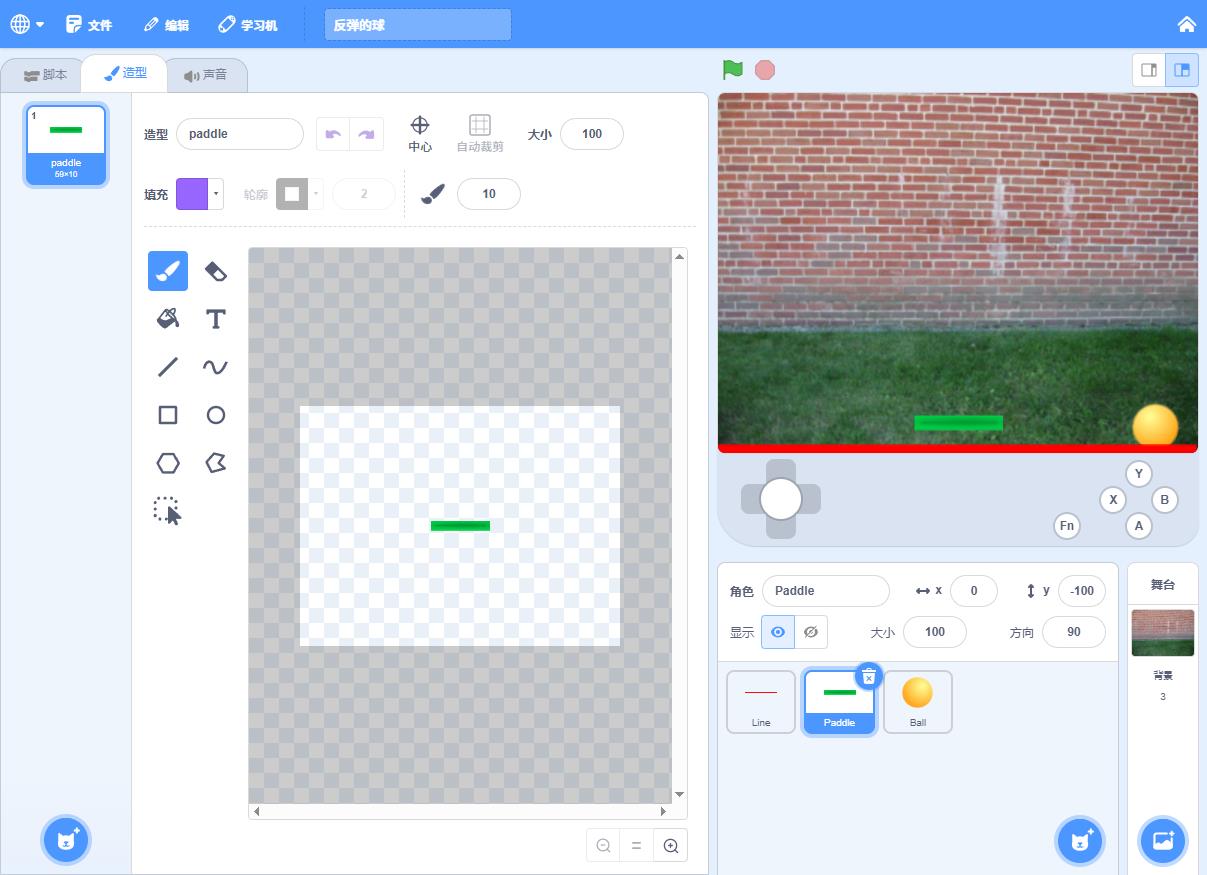Viewport: 1207px width, 875px height.
Task: Switch to small stage layout
Action: click(x=1149, y=70)
